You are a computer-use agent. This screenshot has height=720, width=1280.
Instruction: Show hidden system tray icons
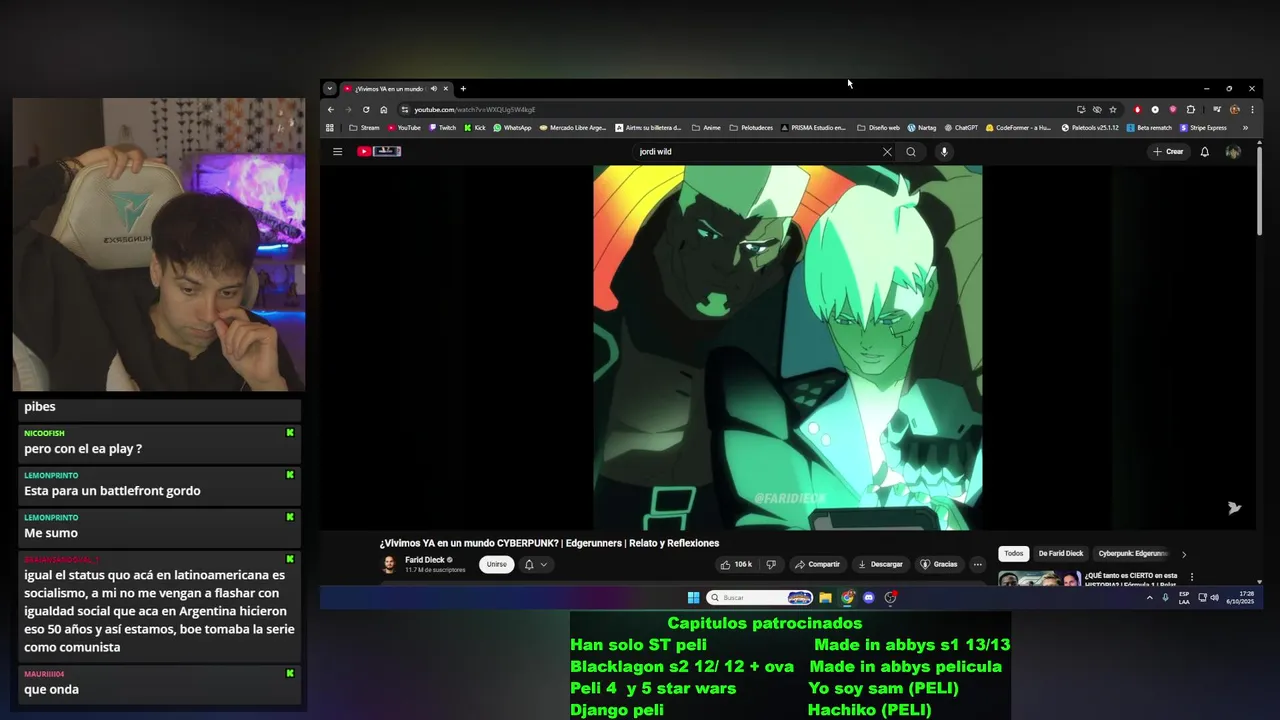(1149, 598)
